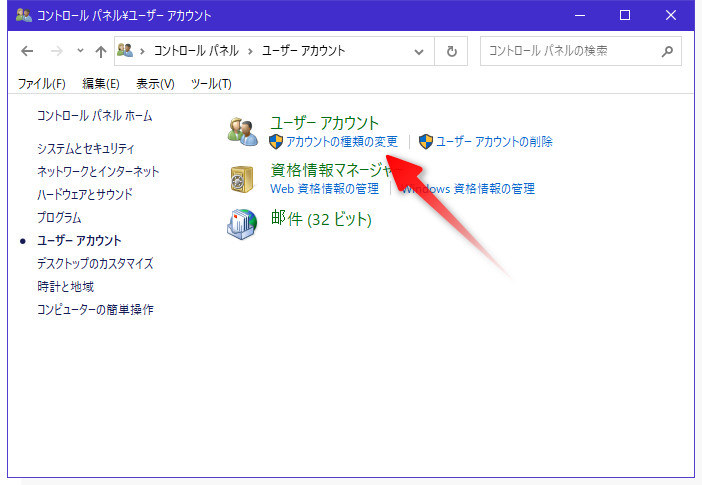Click Web 資格情報の管理 link
Screen dimensions: 702x485
coord(325,188)
